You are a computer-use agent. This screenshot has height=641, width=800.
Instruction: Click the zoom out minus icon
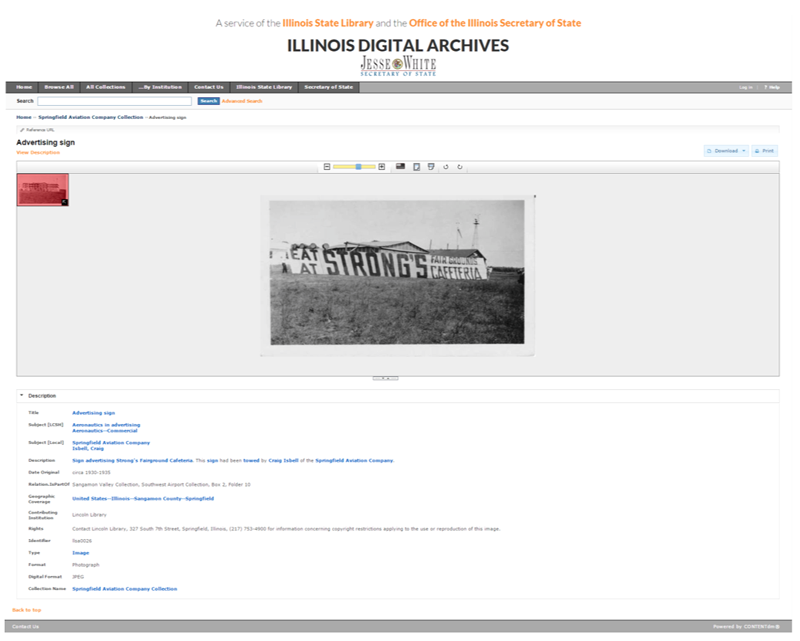tap(327, 167)
